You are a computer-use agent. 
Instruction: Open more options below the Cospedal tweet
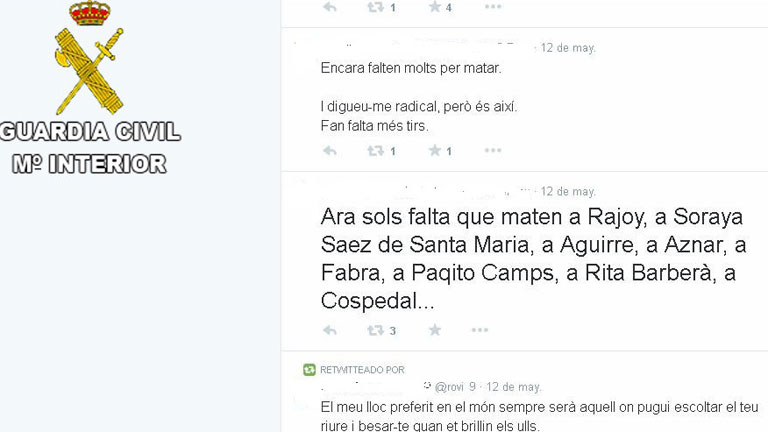tap(480, 330)
